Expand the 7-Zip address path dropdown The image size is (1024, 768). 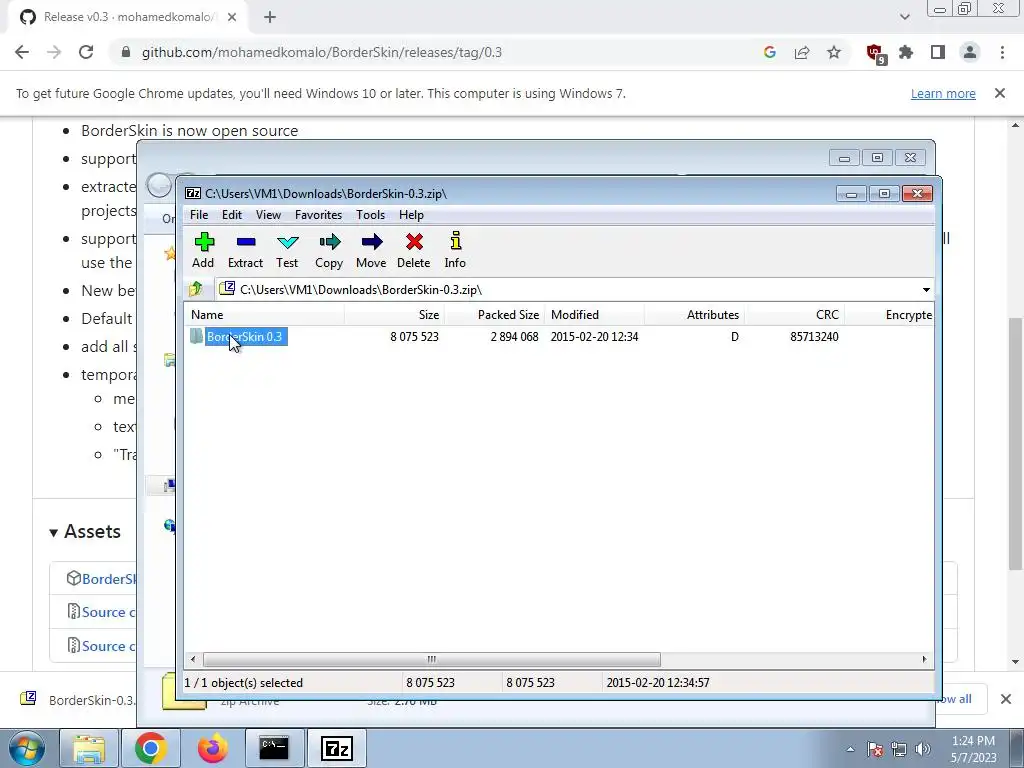click(x=926, y=290)
